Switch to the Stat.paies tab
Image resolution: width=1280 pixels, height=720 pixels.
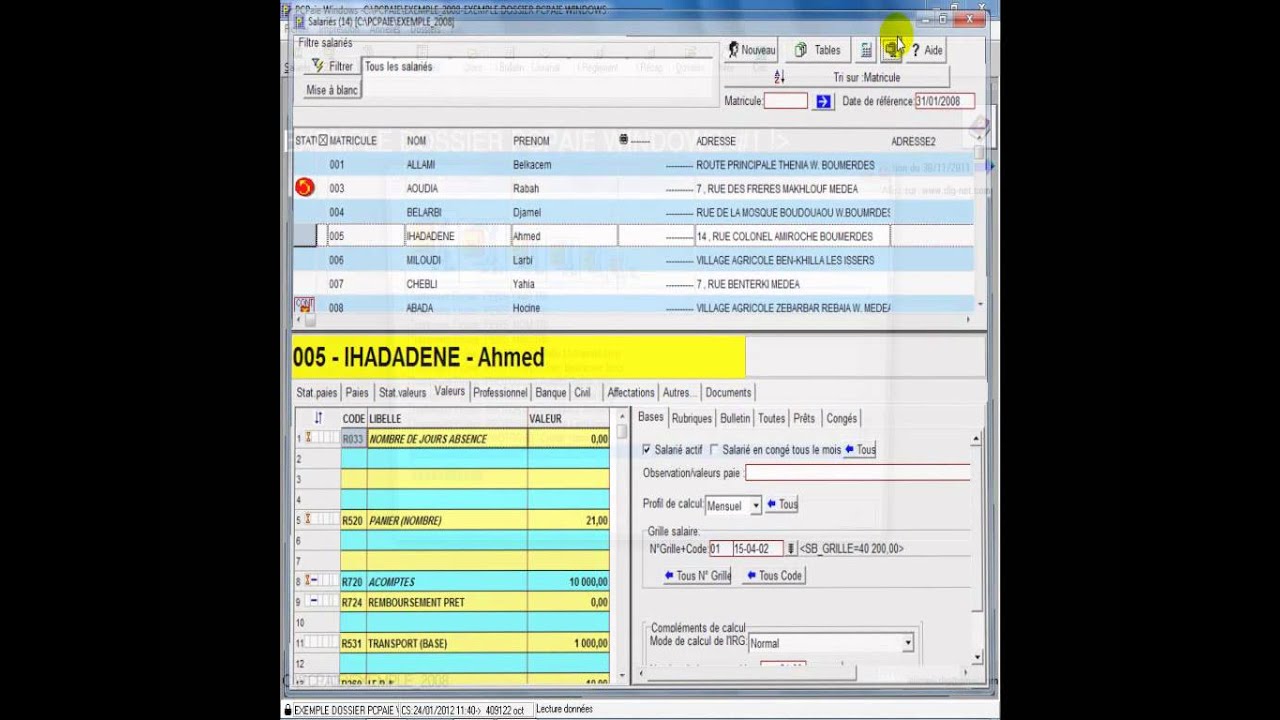317,393
